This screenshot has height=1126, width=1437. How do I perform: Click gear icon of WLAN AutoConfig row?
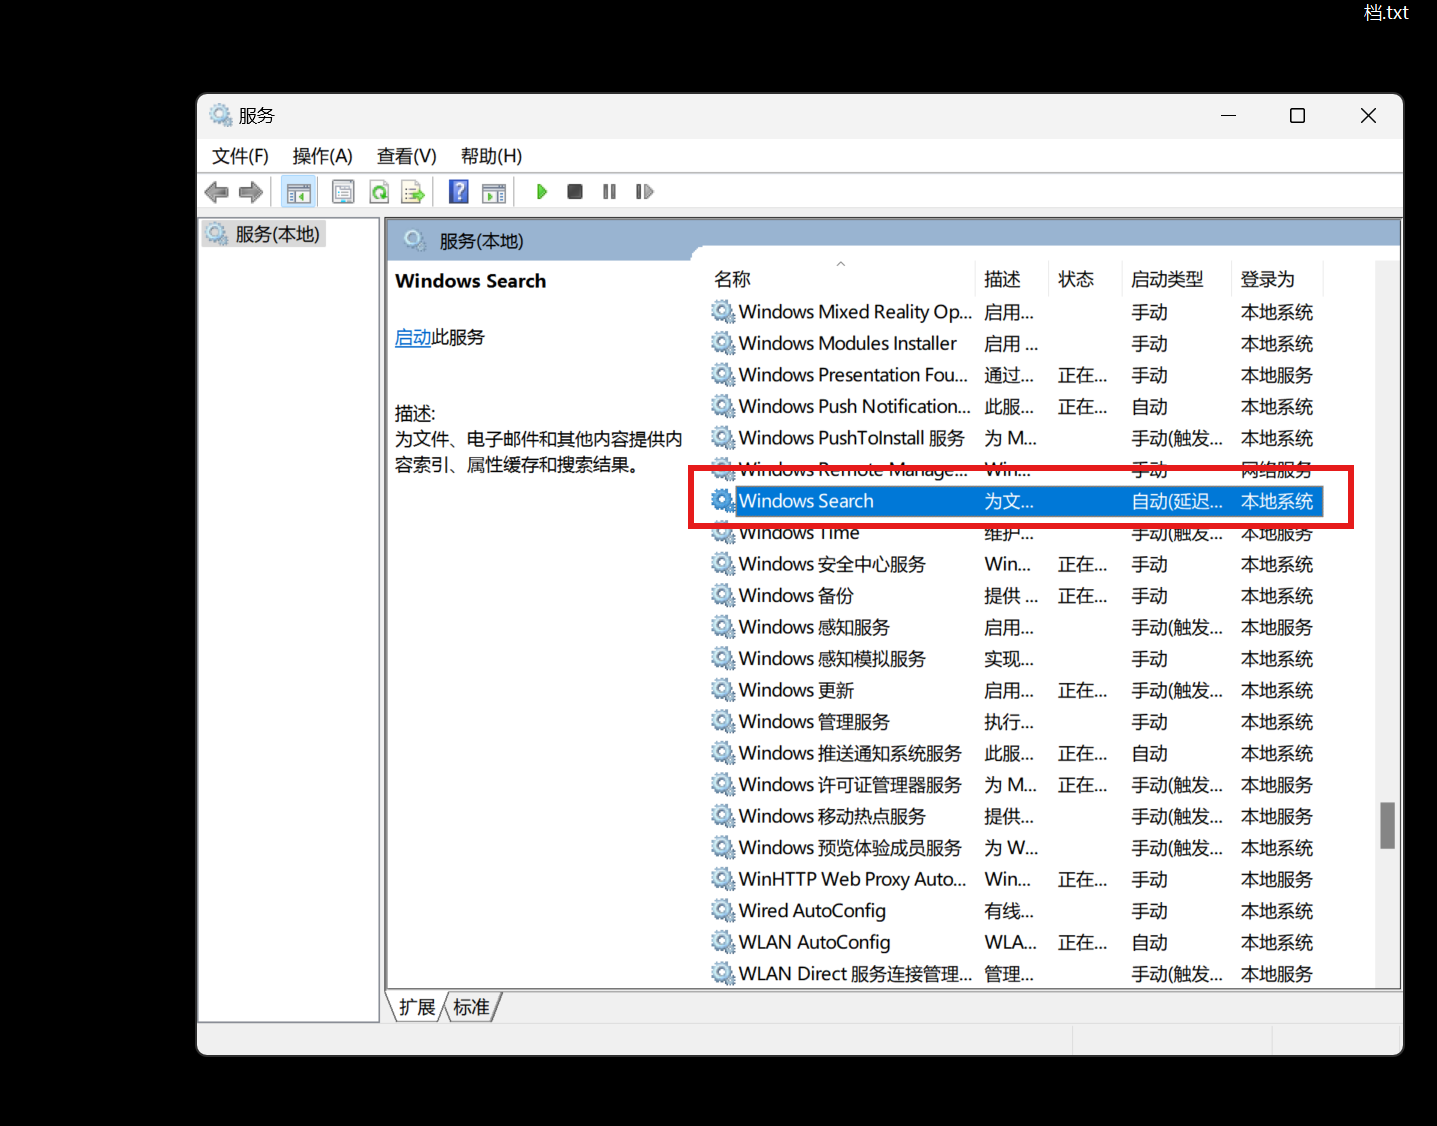click(723, 942)
